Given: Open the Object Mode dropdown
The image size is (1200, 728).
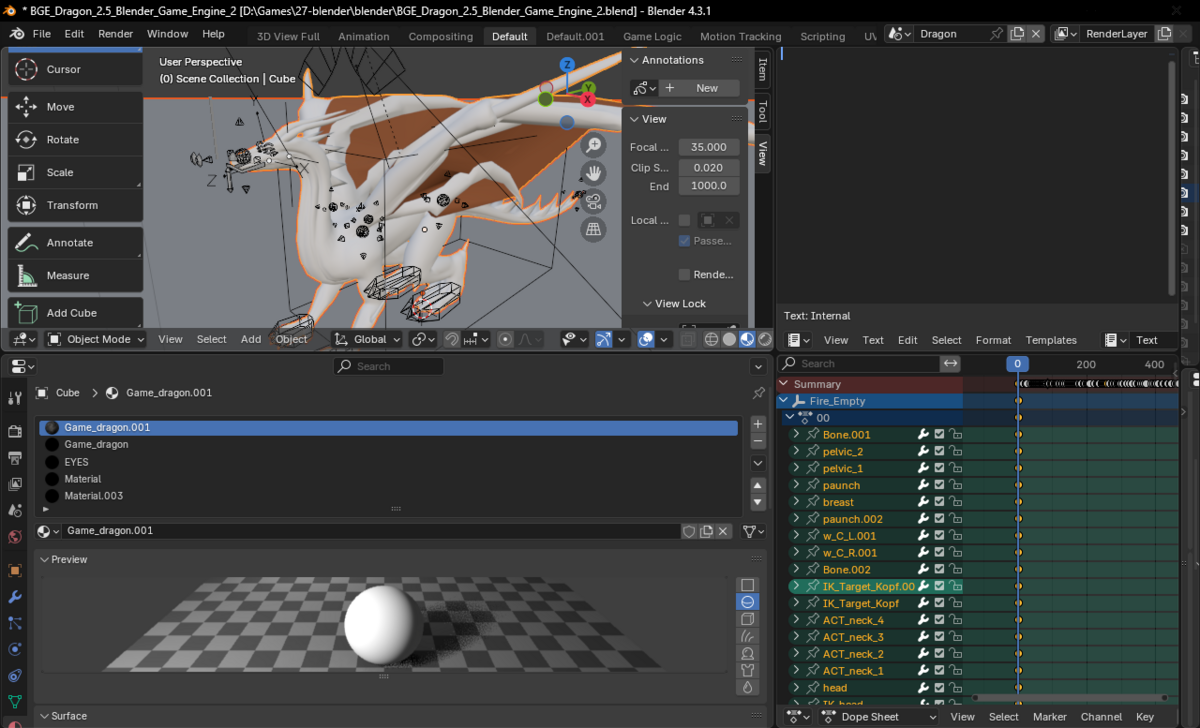Looking at the screenshot, I should [95, 339].
